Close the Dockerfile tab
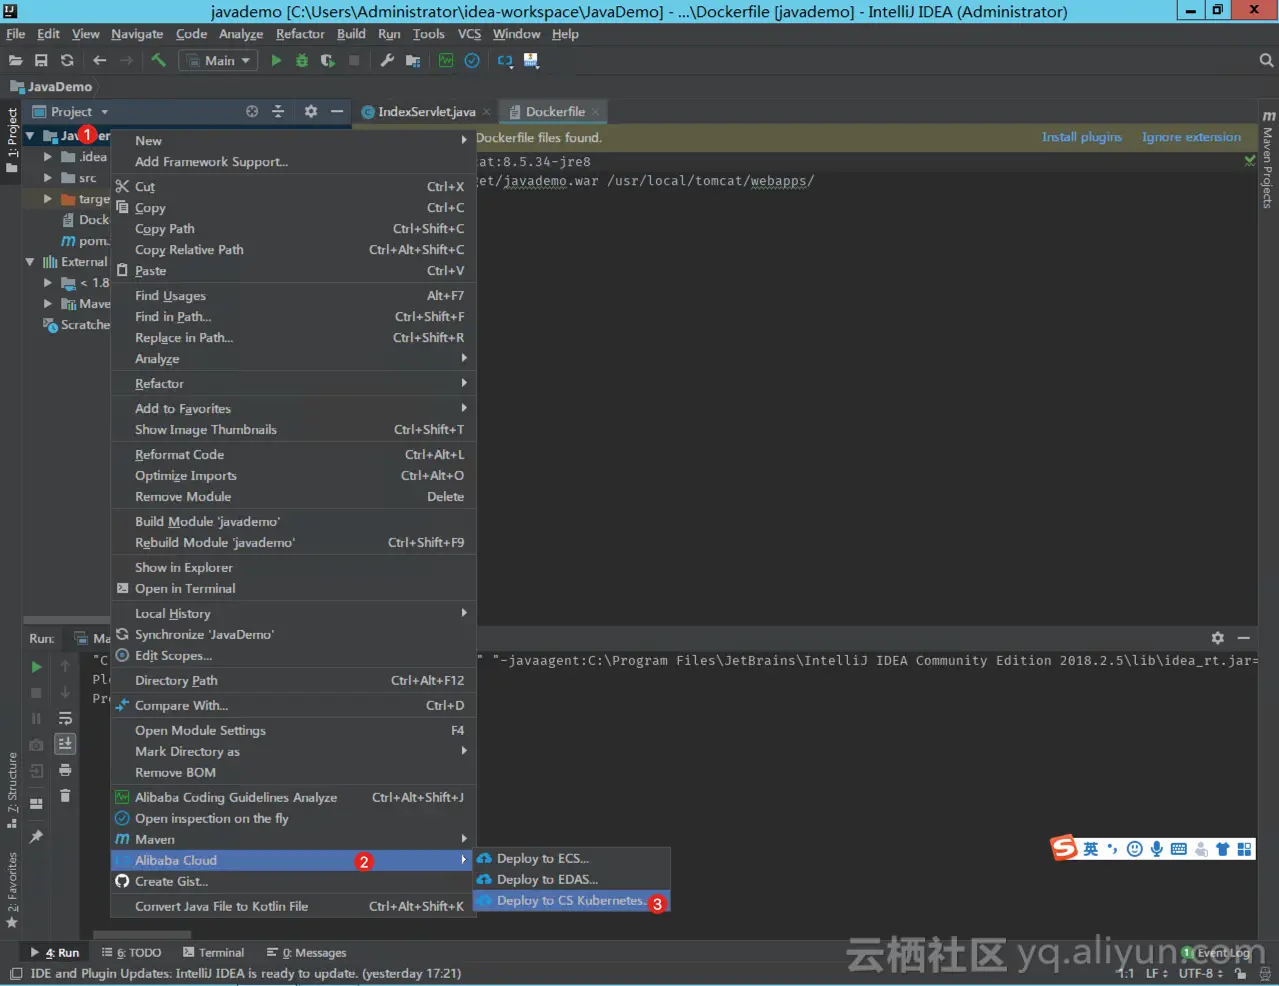1279x986 pixels. click(595, 112)
